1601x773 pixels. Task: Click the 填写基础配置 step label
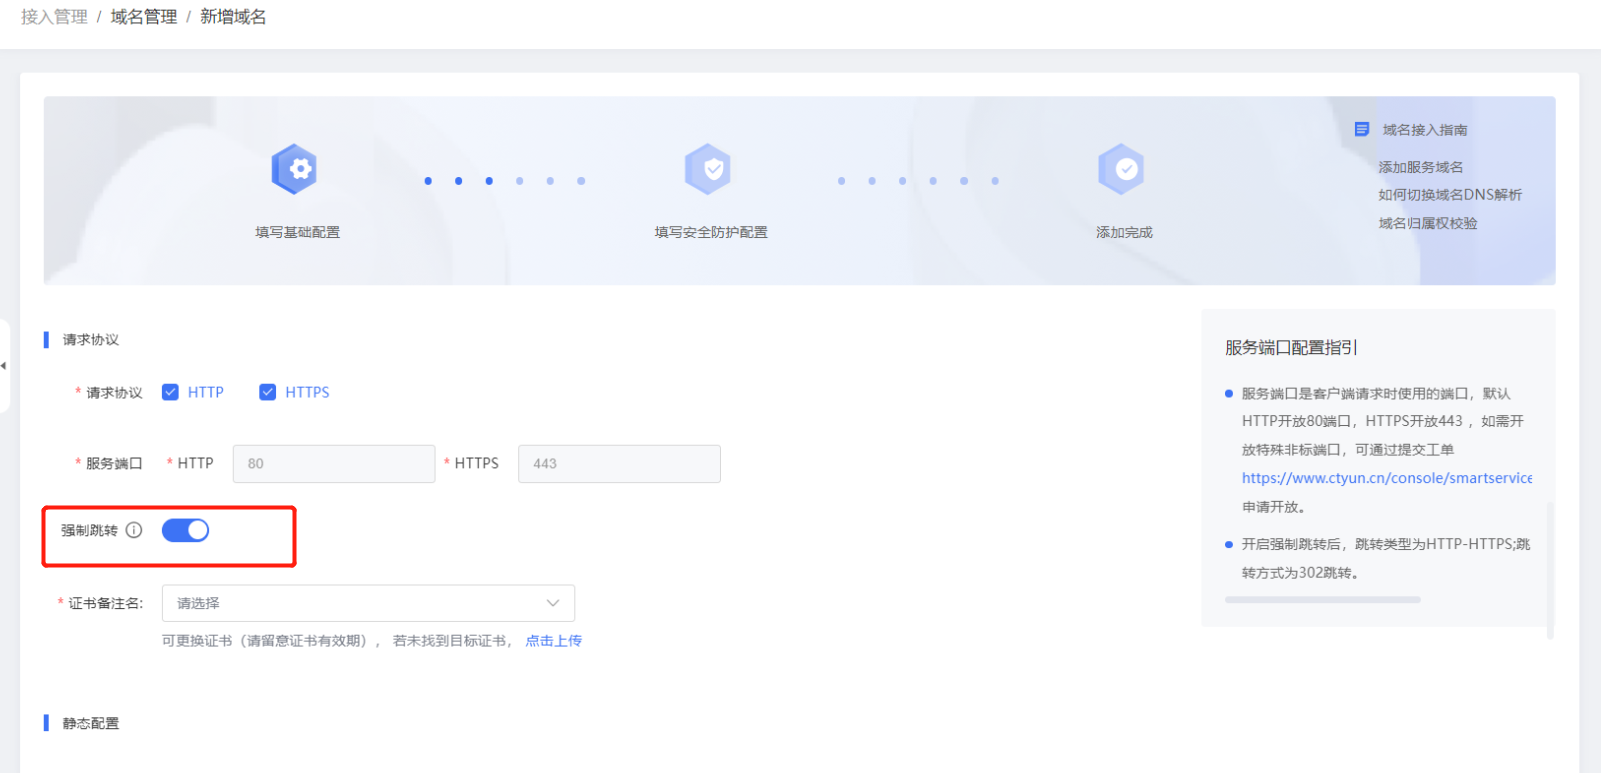pyautogui.click(x=298, y=232)
